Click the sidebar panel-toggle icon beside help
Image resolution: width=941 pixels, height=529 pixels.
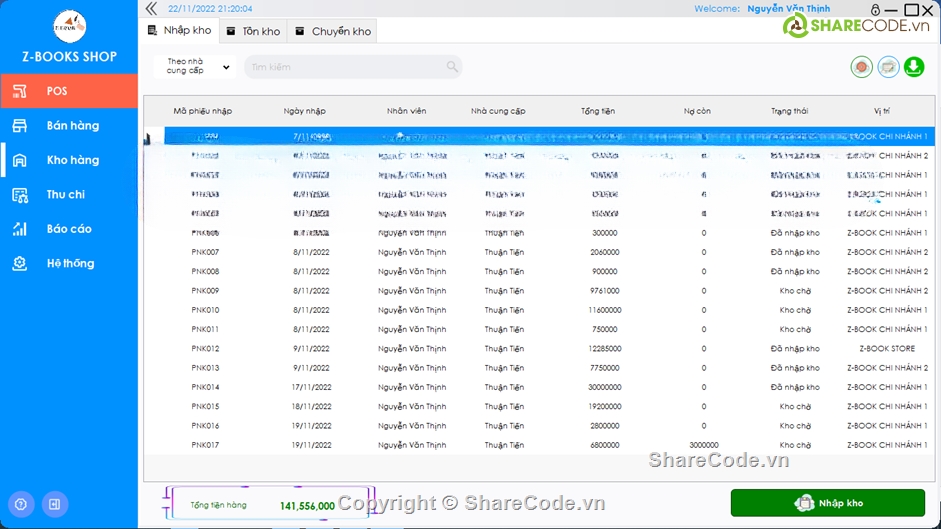point(55,504)
